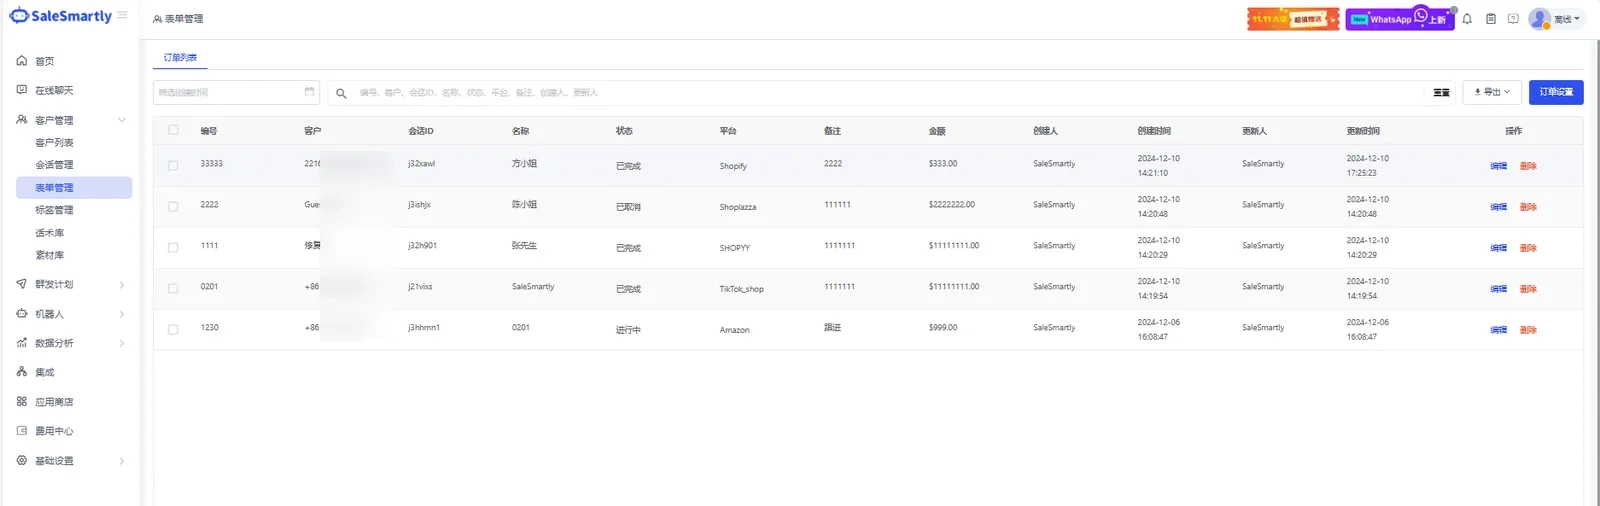The height and width of the screenshot is (506, 1600).
Task: Open the account avatar dropdown menu
Action: tap(1556, 19)
